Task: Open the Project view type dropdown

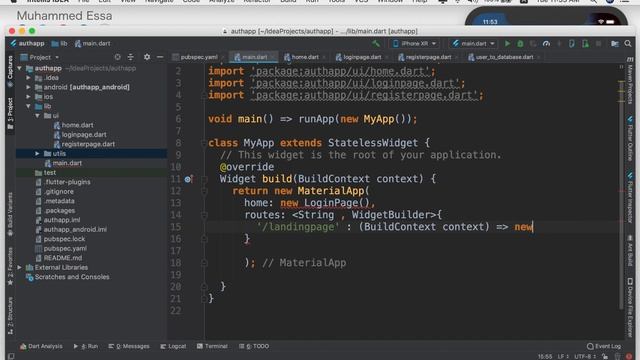Action: tap(40, 57)
